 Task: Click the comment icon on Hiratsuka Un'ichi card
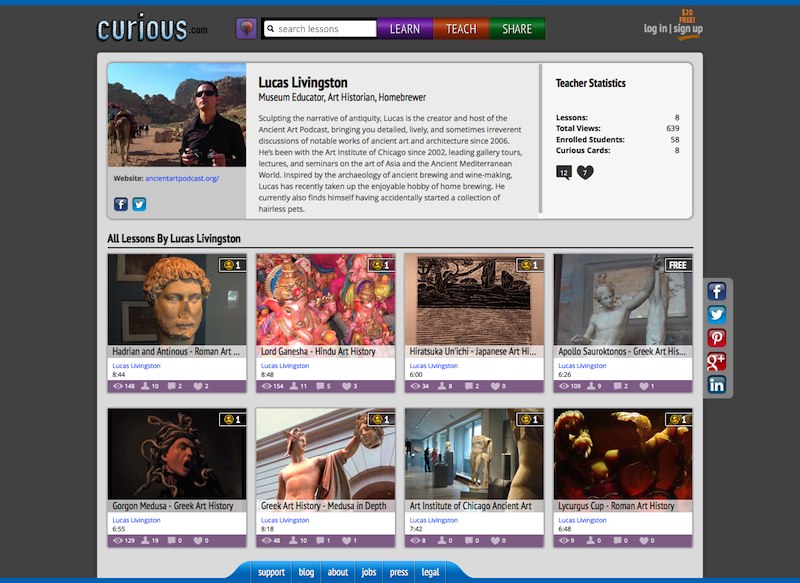pos(468,386)
